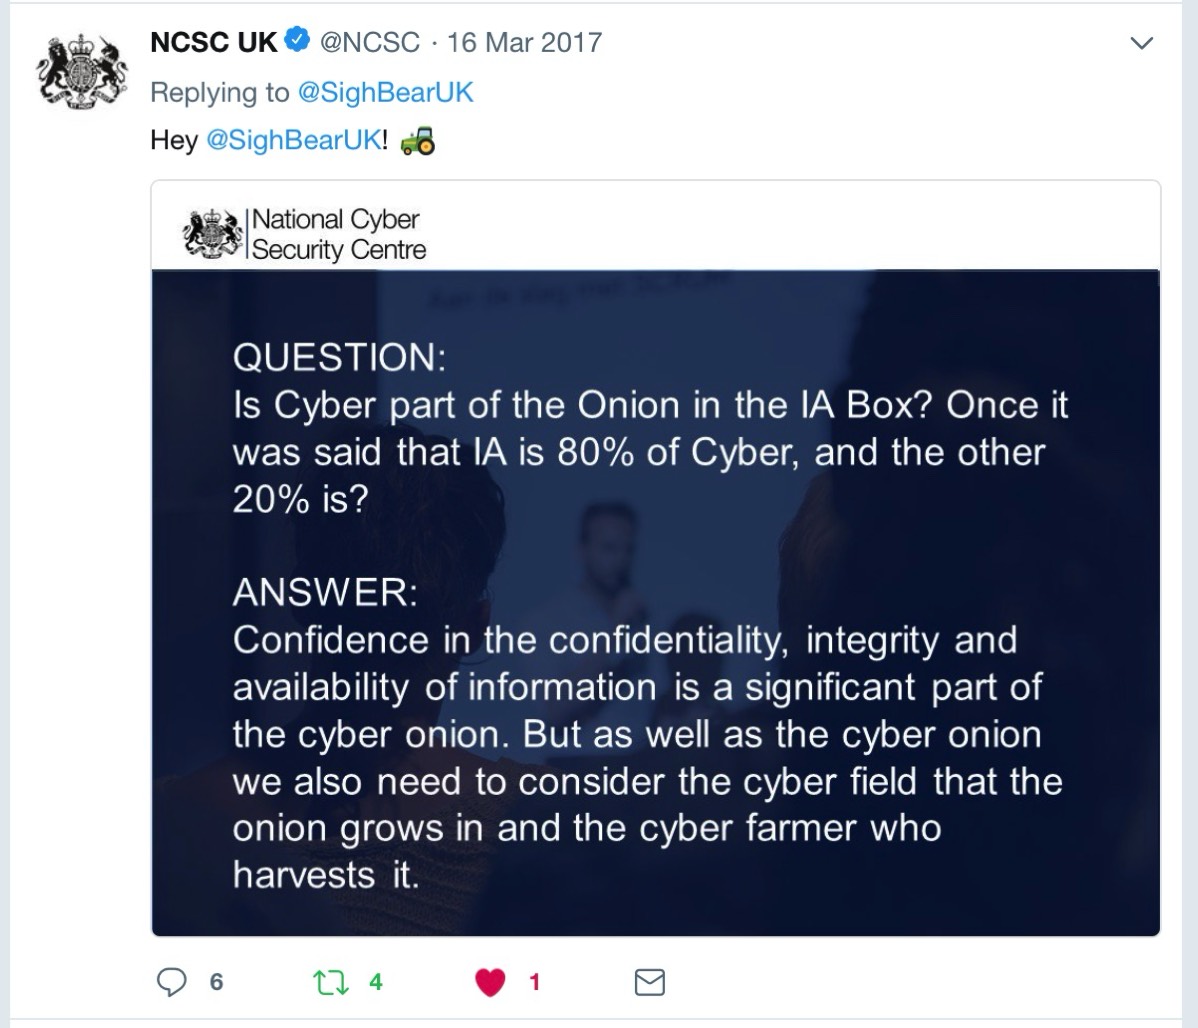Viewport: 1198px width, 1028px height.
Task: Click the envelope direct message icon
Action: [650, 982]
